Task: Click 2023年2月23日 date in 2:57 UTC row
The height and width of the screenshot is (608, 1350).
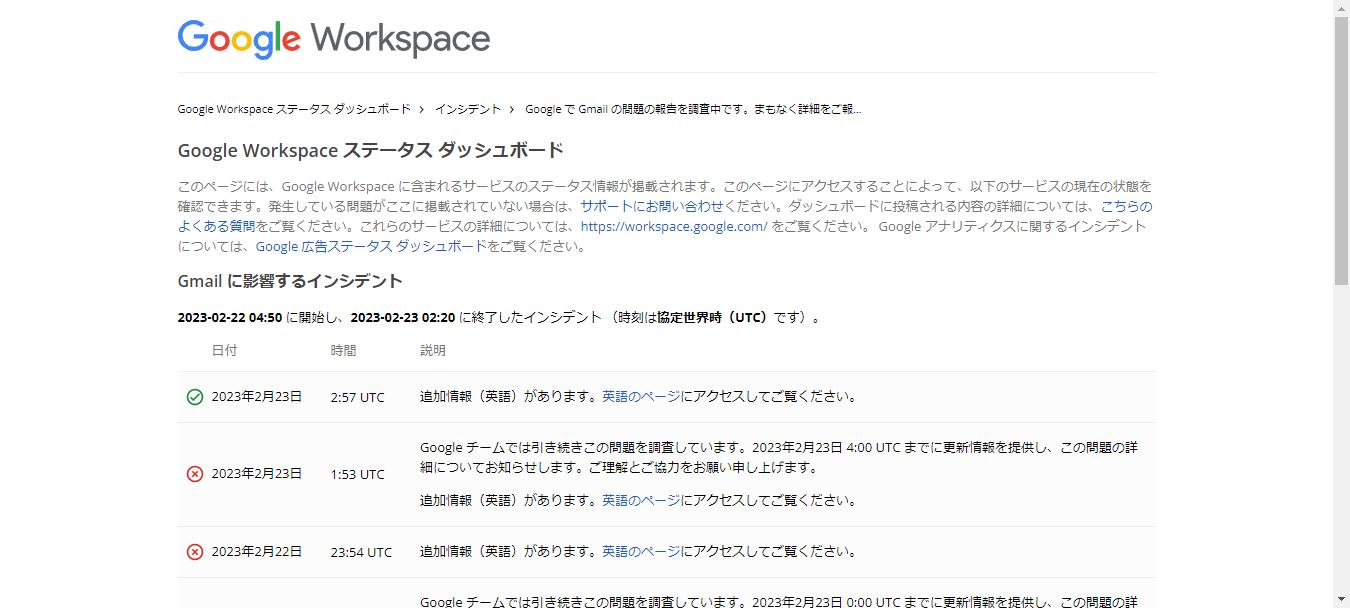Action: point(257,396)
